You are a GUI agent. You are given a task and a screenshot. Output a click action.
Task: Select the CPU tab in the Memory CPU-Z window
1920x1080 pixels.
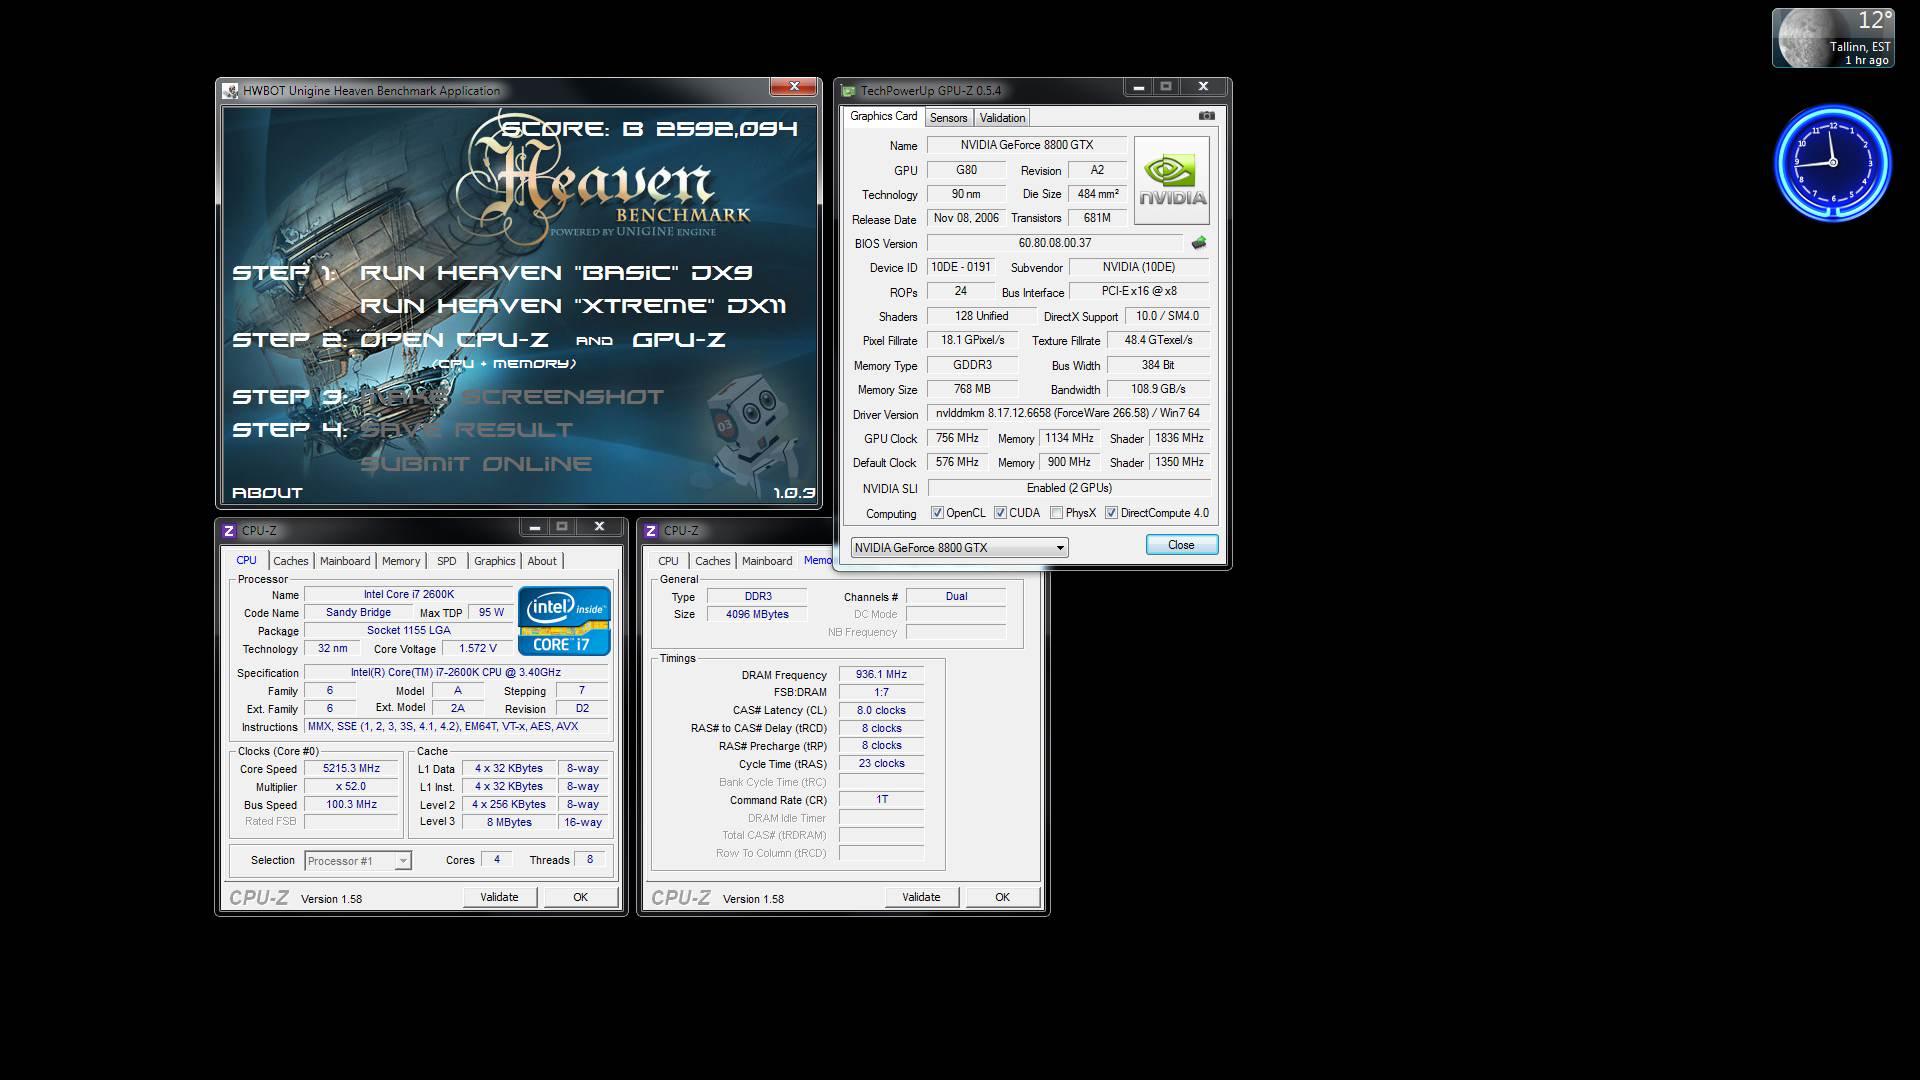[668, 561]
